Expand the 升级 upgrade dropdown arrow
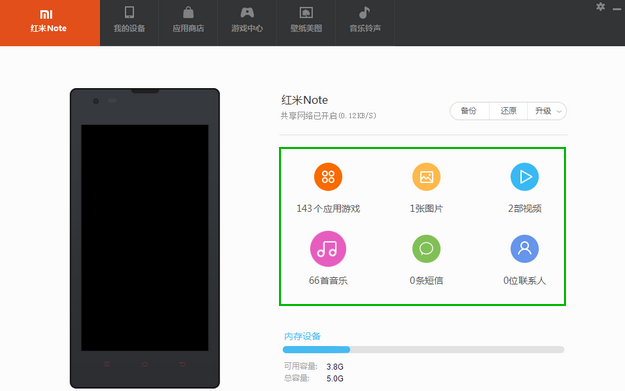625x391 pixels. (x=559, y=112)
